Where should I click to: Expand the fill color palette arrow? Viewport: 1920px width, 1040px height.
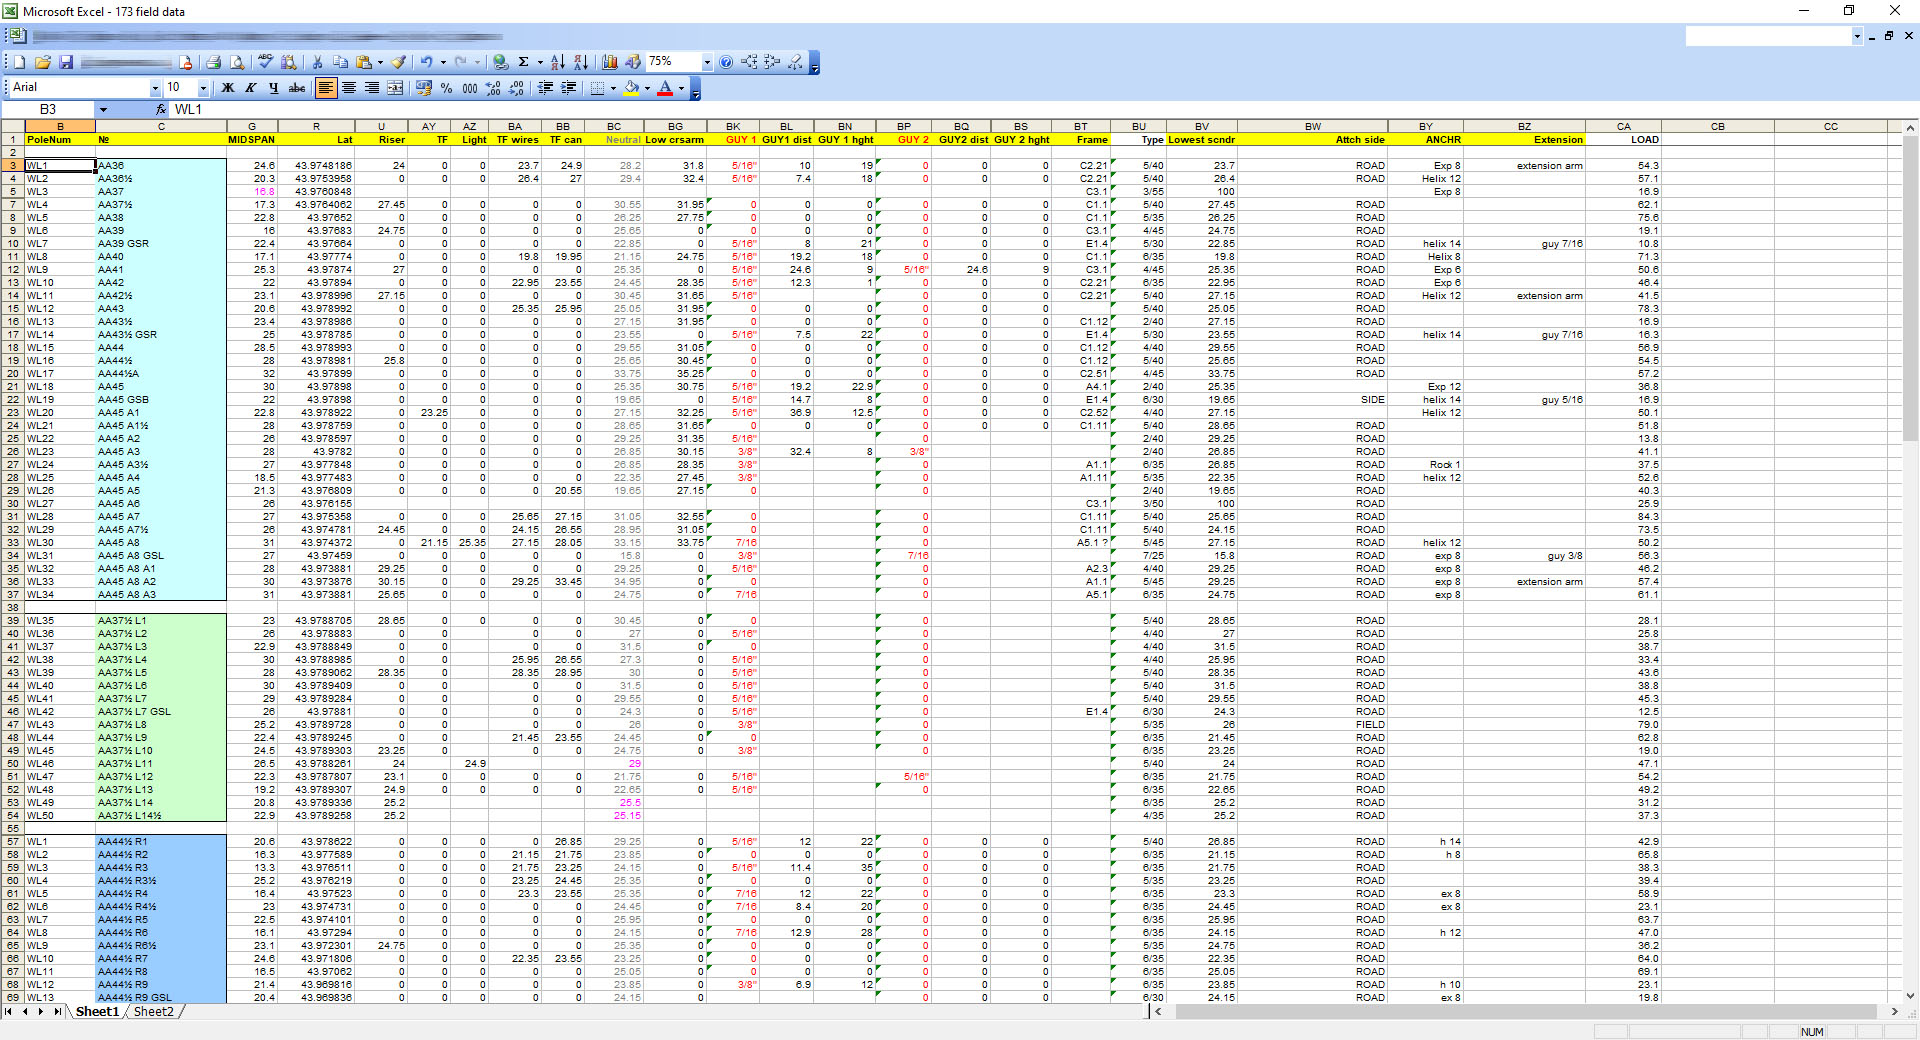click(647, 88)
